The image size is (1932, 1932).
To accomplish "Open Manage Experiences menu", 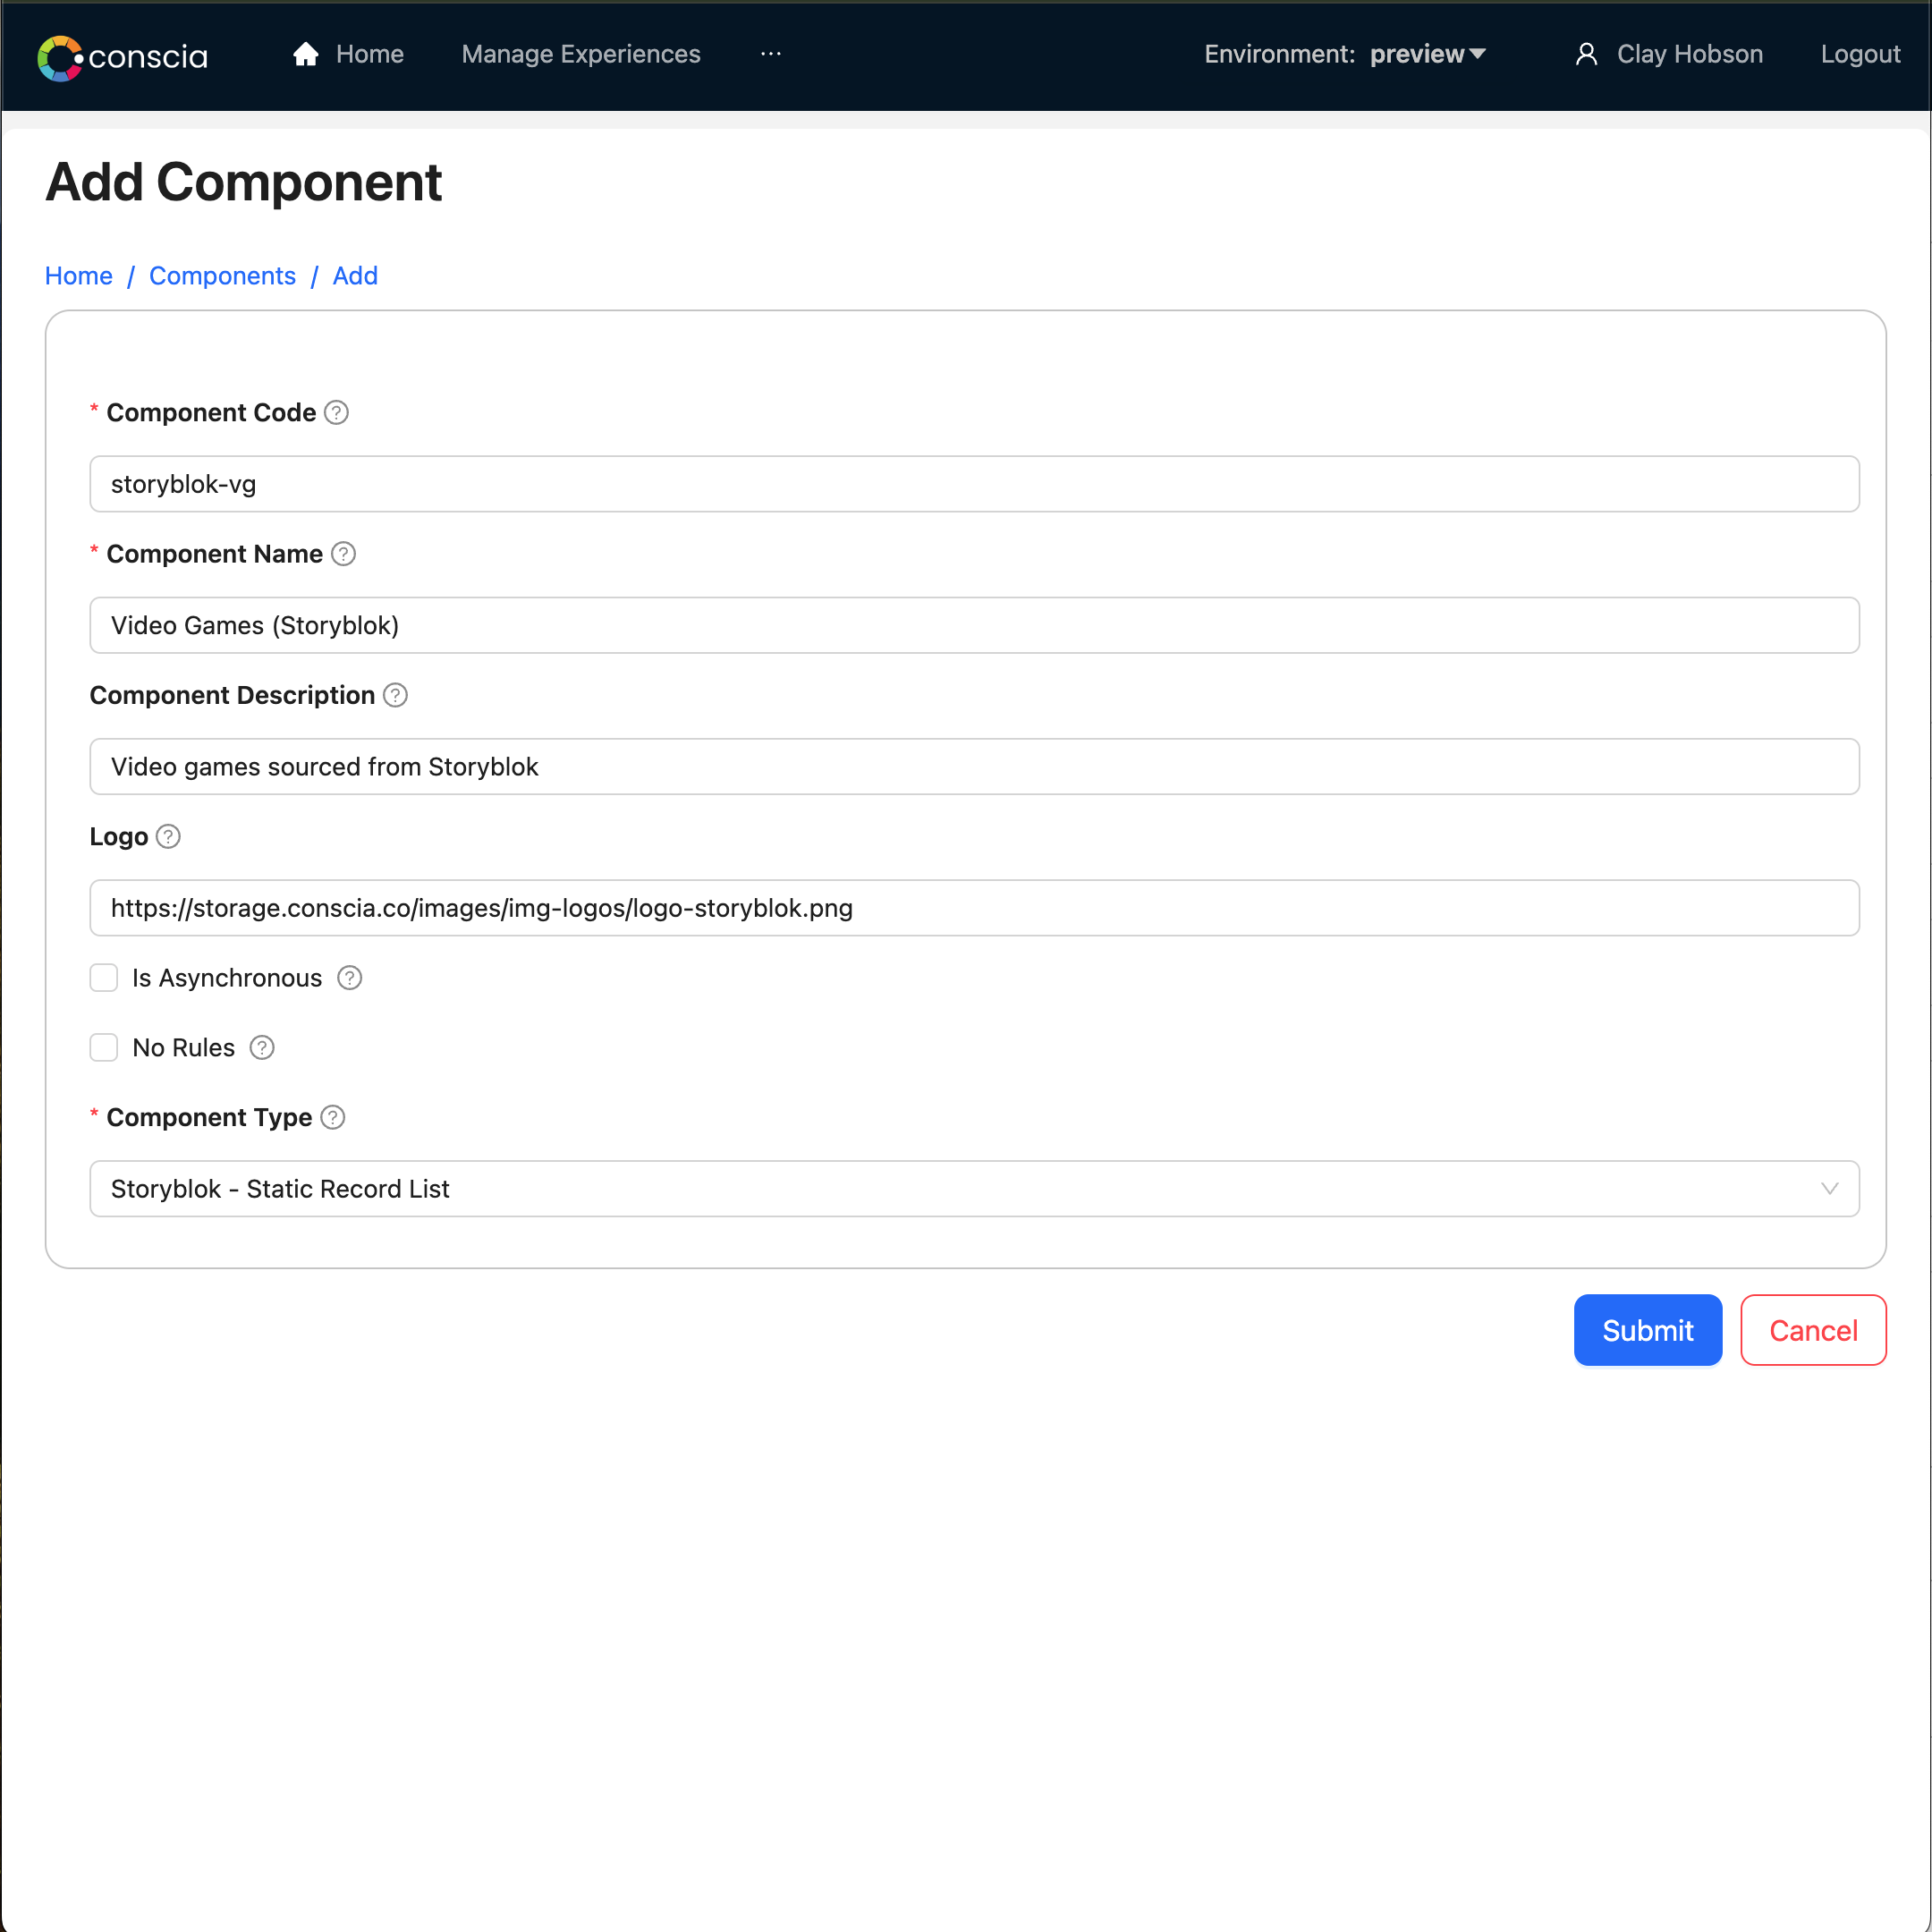I will coord(581,54).
